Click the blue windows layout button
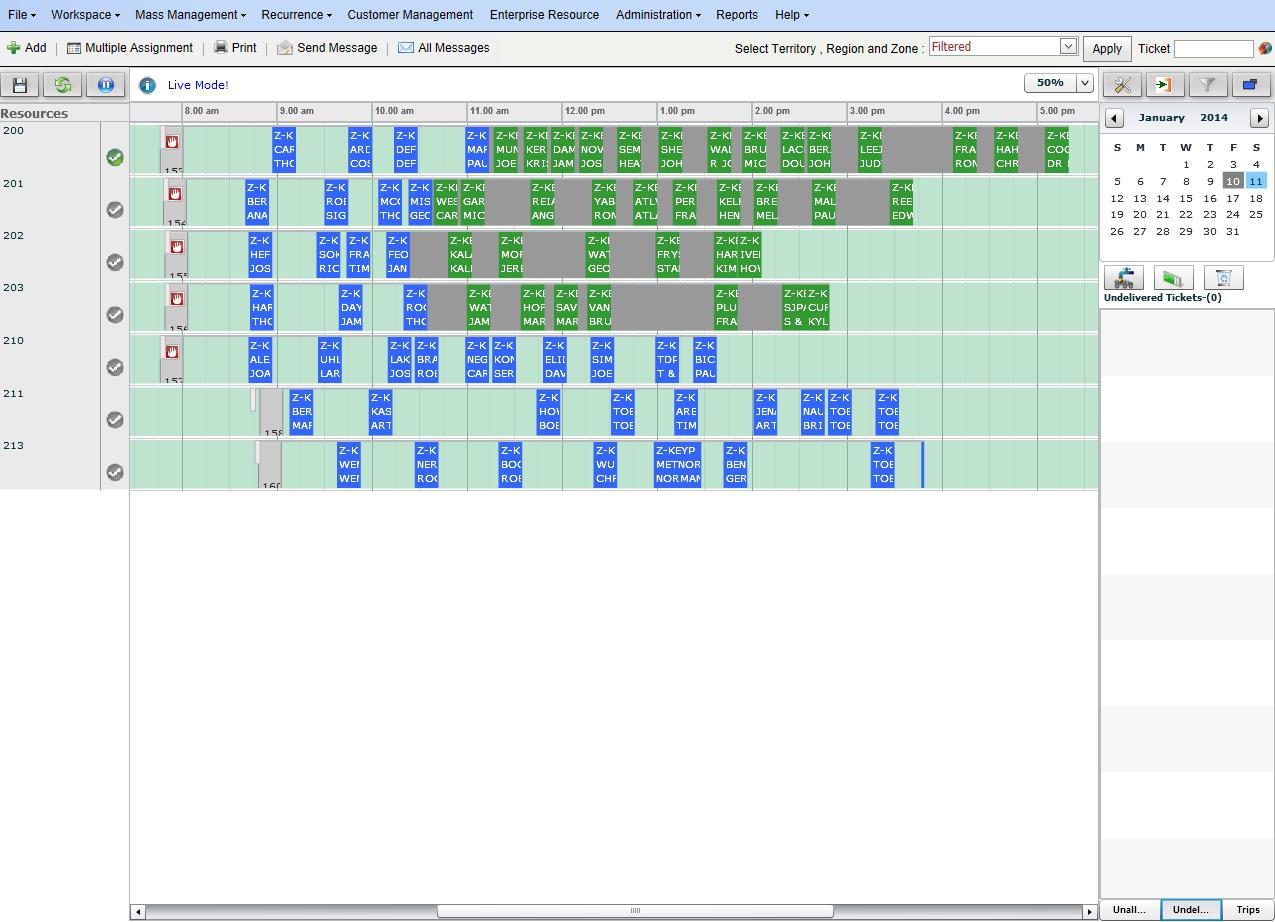This screenshot has width=1275, height=922. pyautogui.click(x=1250, y=85)
